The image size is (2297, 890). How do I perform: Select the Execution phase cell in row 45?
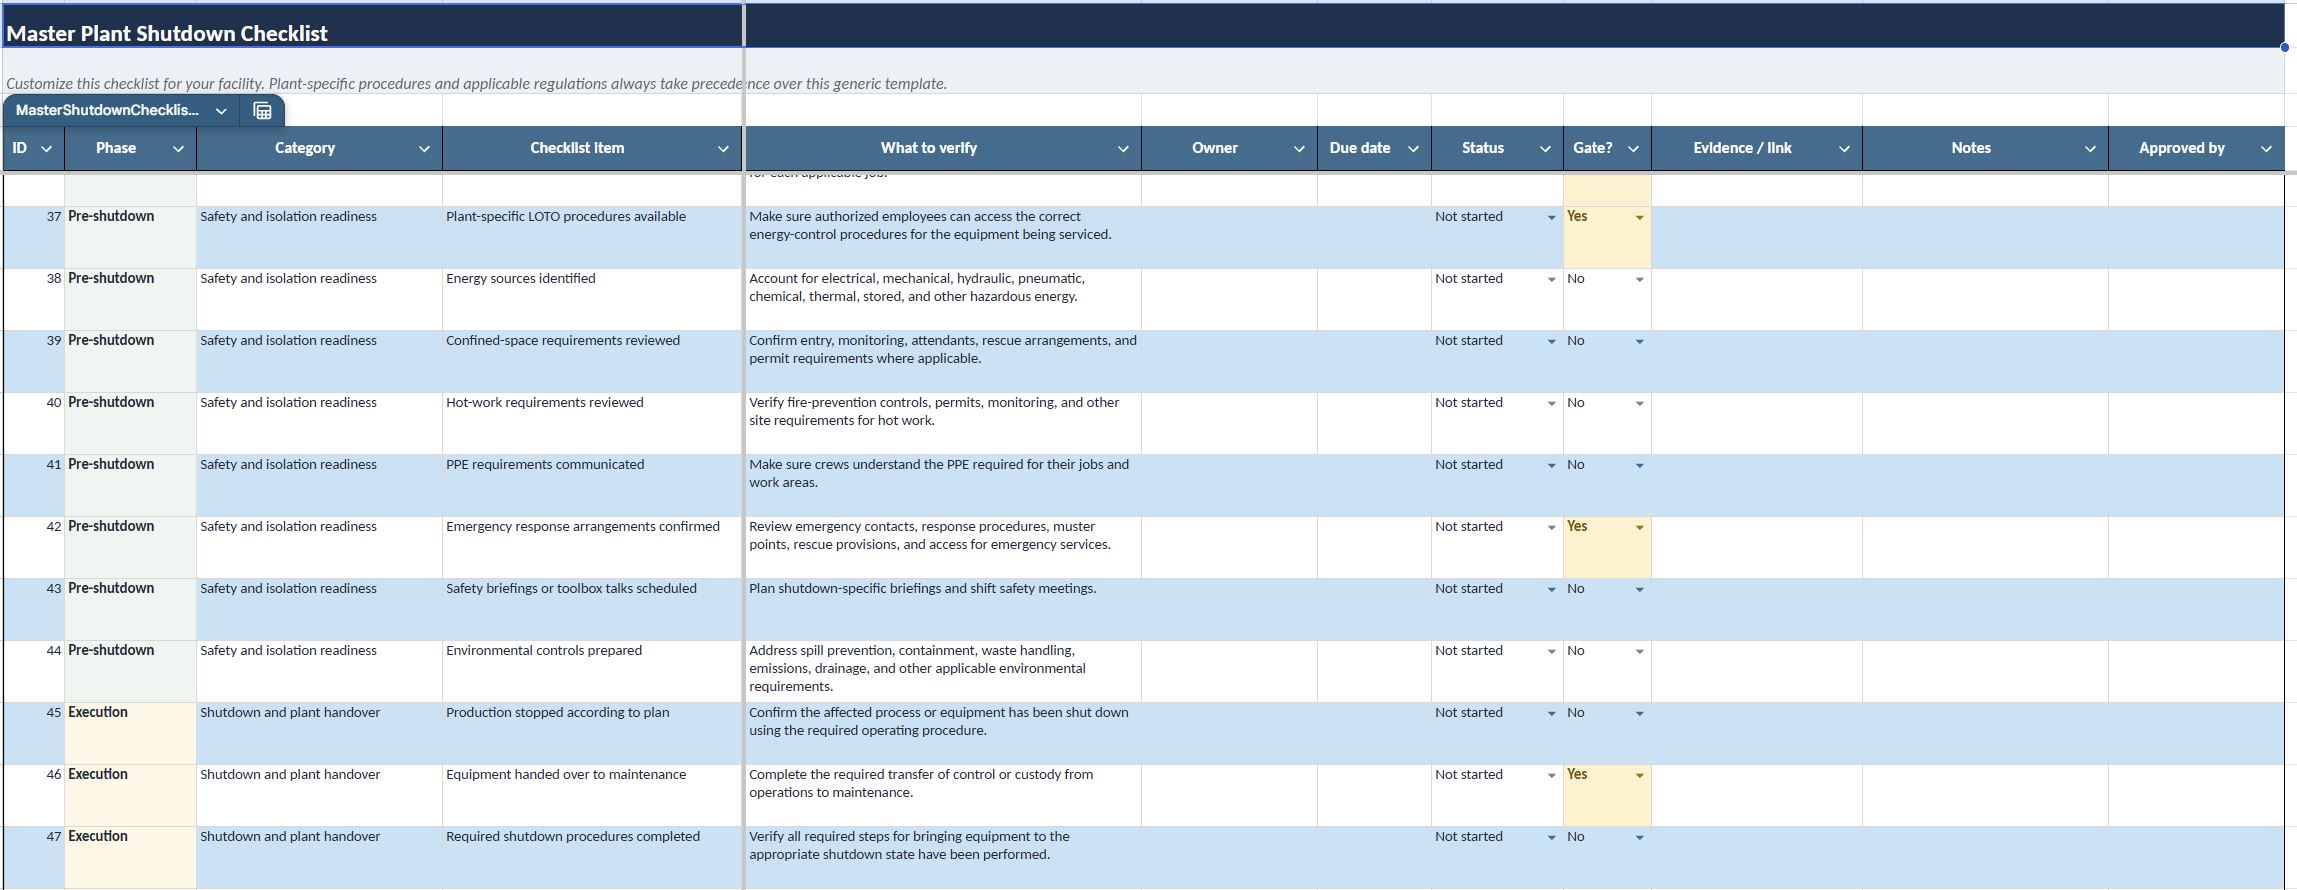click(130, 734)
